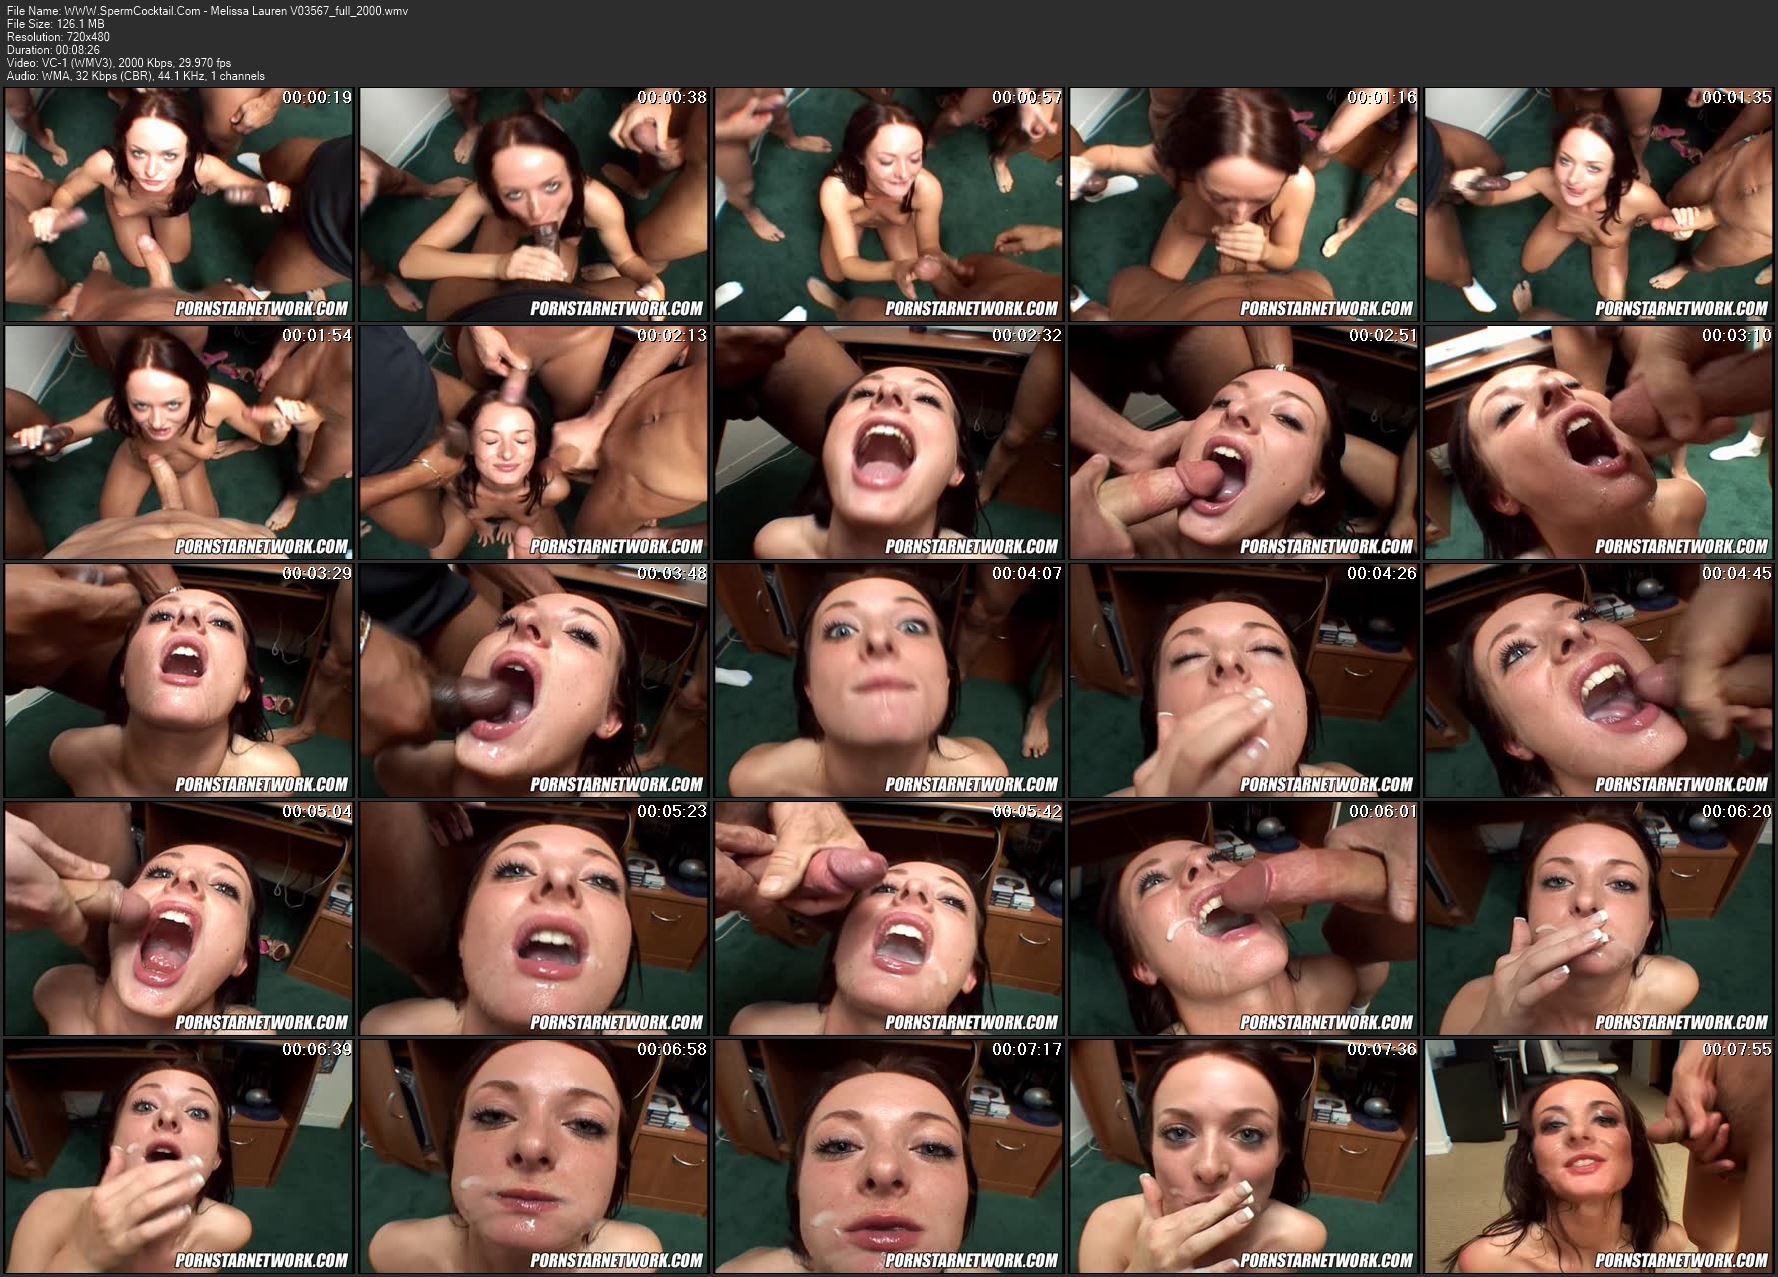Viewport: 1778px width, 1277px height.
Task: Choose the thumbnail stamped 00:01:35
Action: 1599,204
